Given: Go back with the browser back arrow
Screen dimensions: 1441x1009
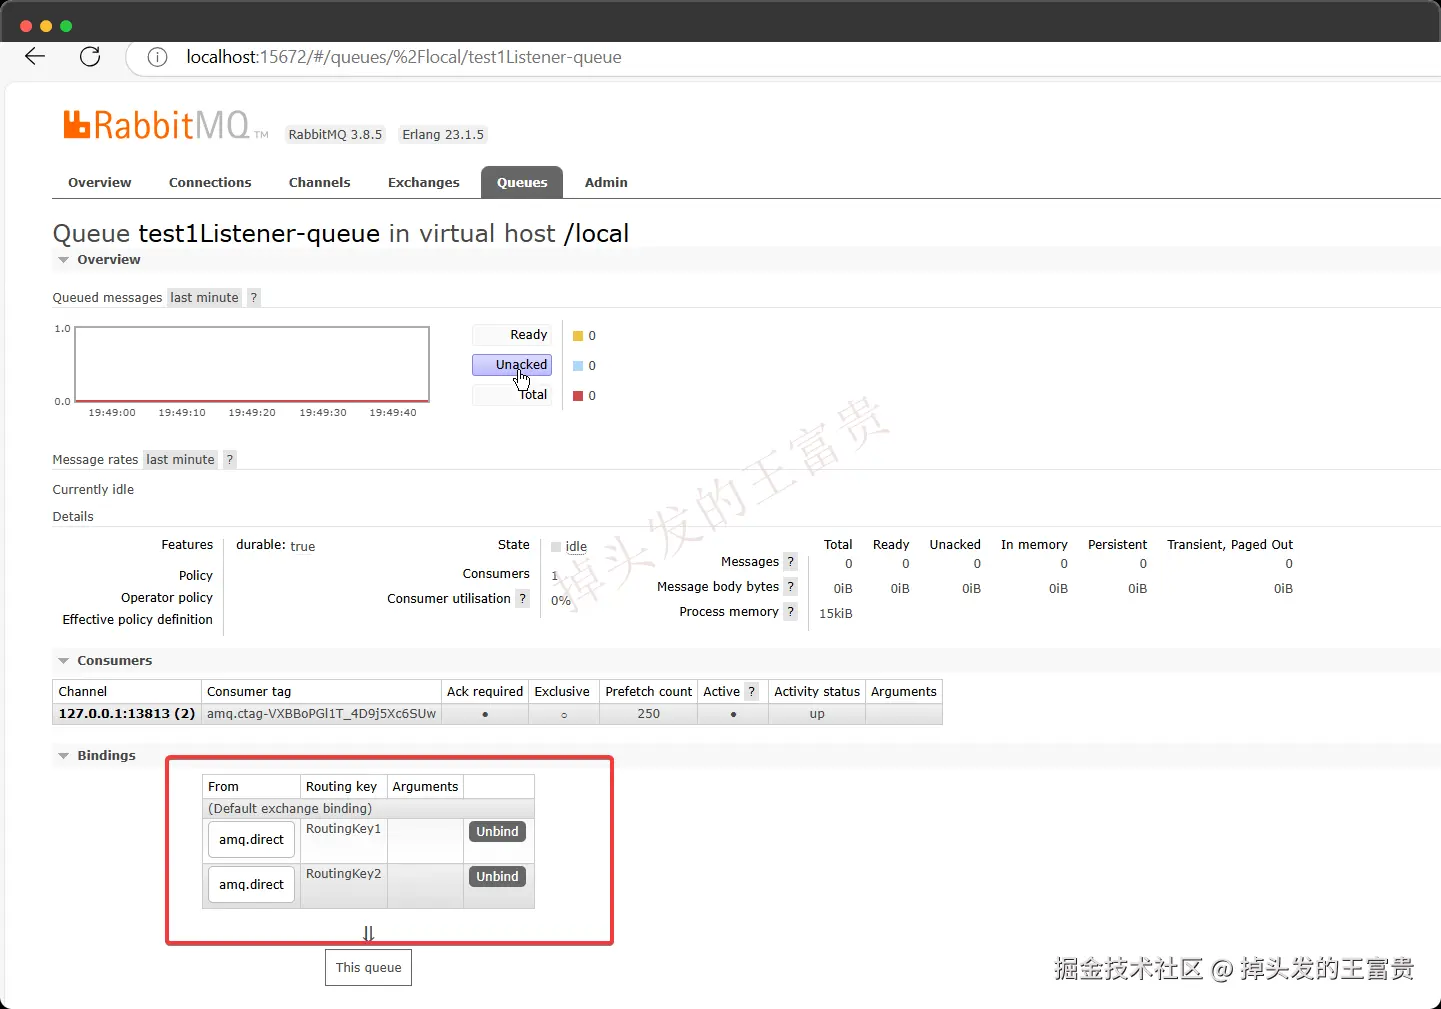Looking at the screenshot, I should [x=35, y=56].
